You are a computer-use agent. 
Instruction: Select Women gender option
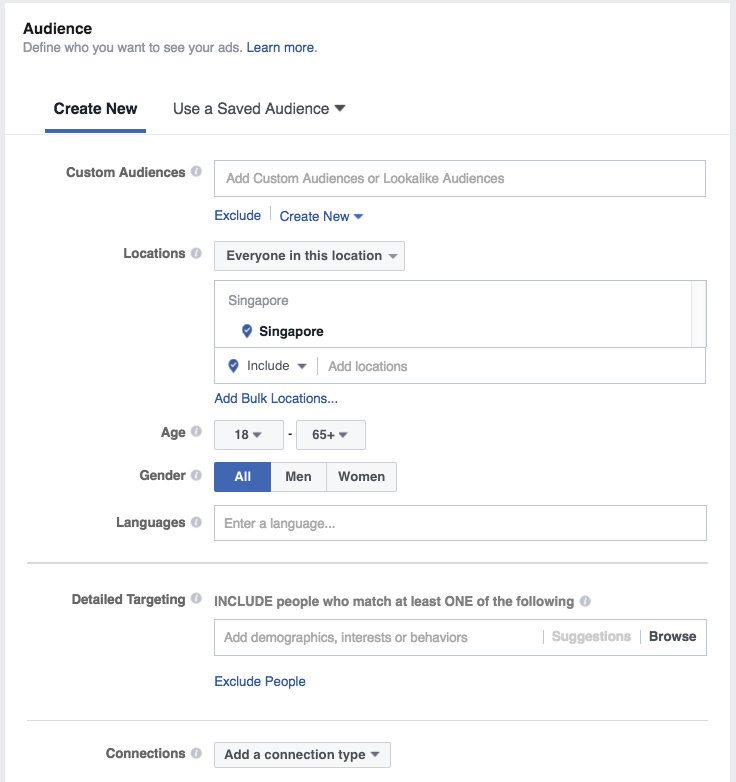coord(361,477)
